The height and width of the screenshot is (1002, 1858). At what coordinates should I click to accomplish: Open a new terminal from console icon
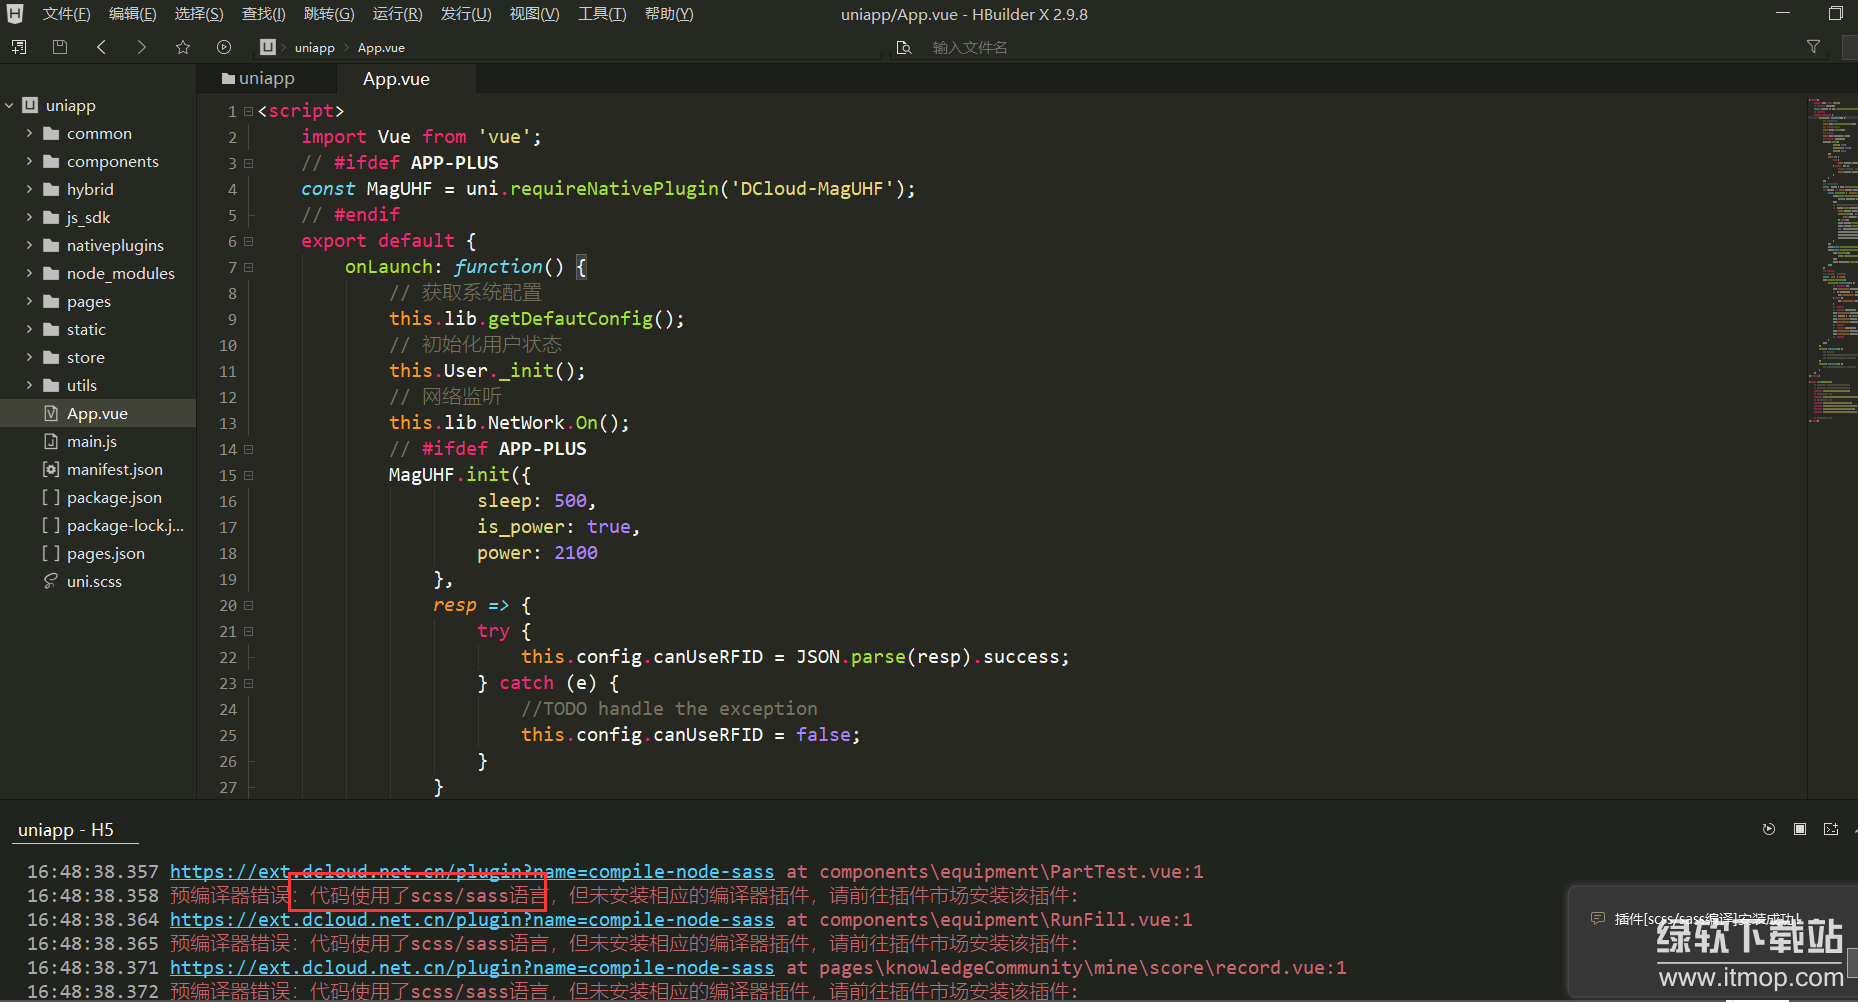tap(1831, 829)
